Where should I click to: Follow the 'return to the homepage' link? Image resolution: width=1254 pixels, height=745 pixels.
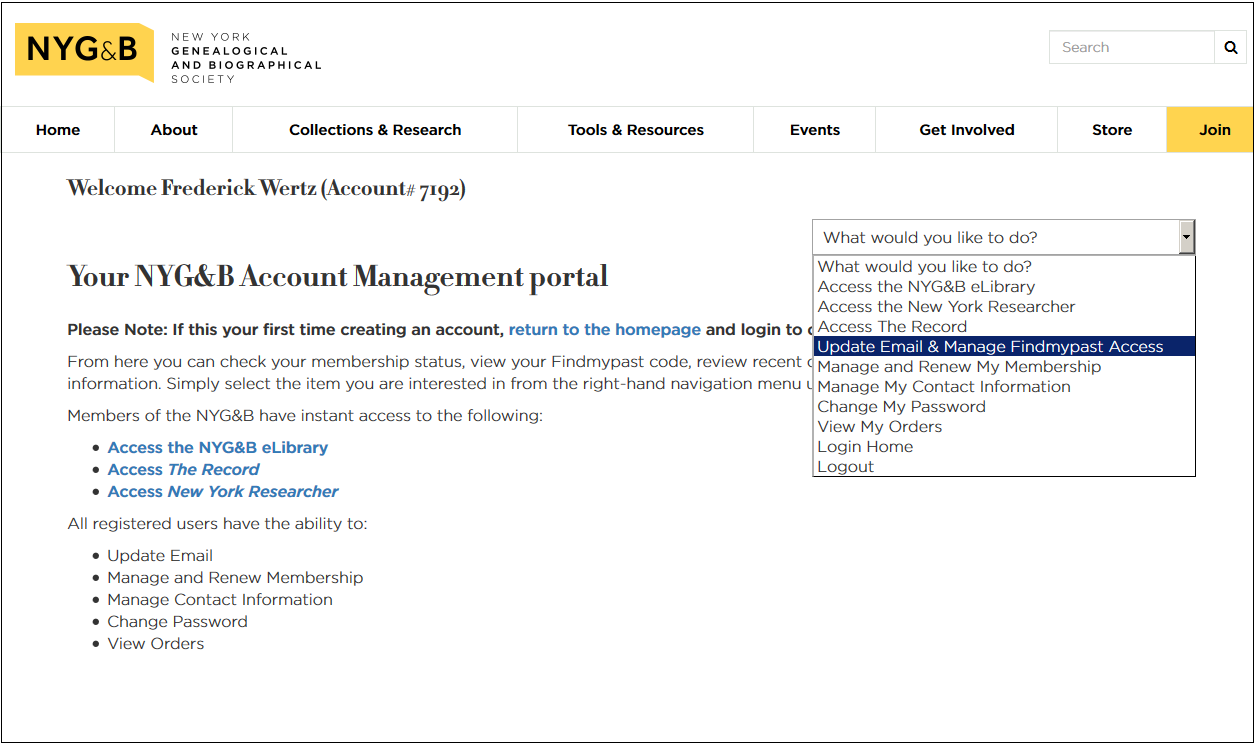604,330
